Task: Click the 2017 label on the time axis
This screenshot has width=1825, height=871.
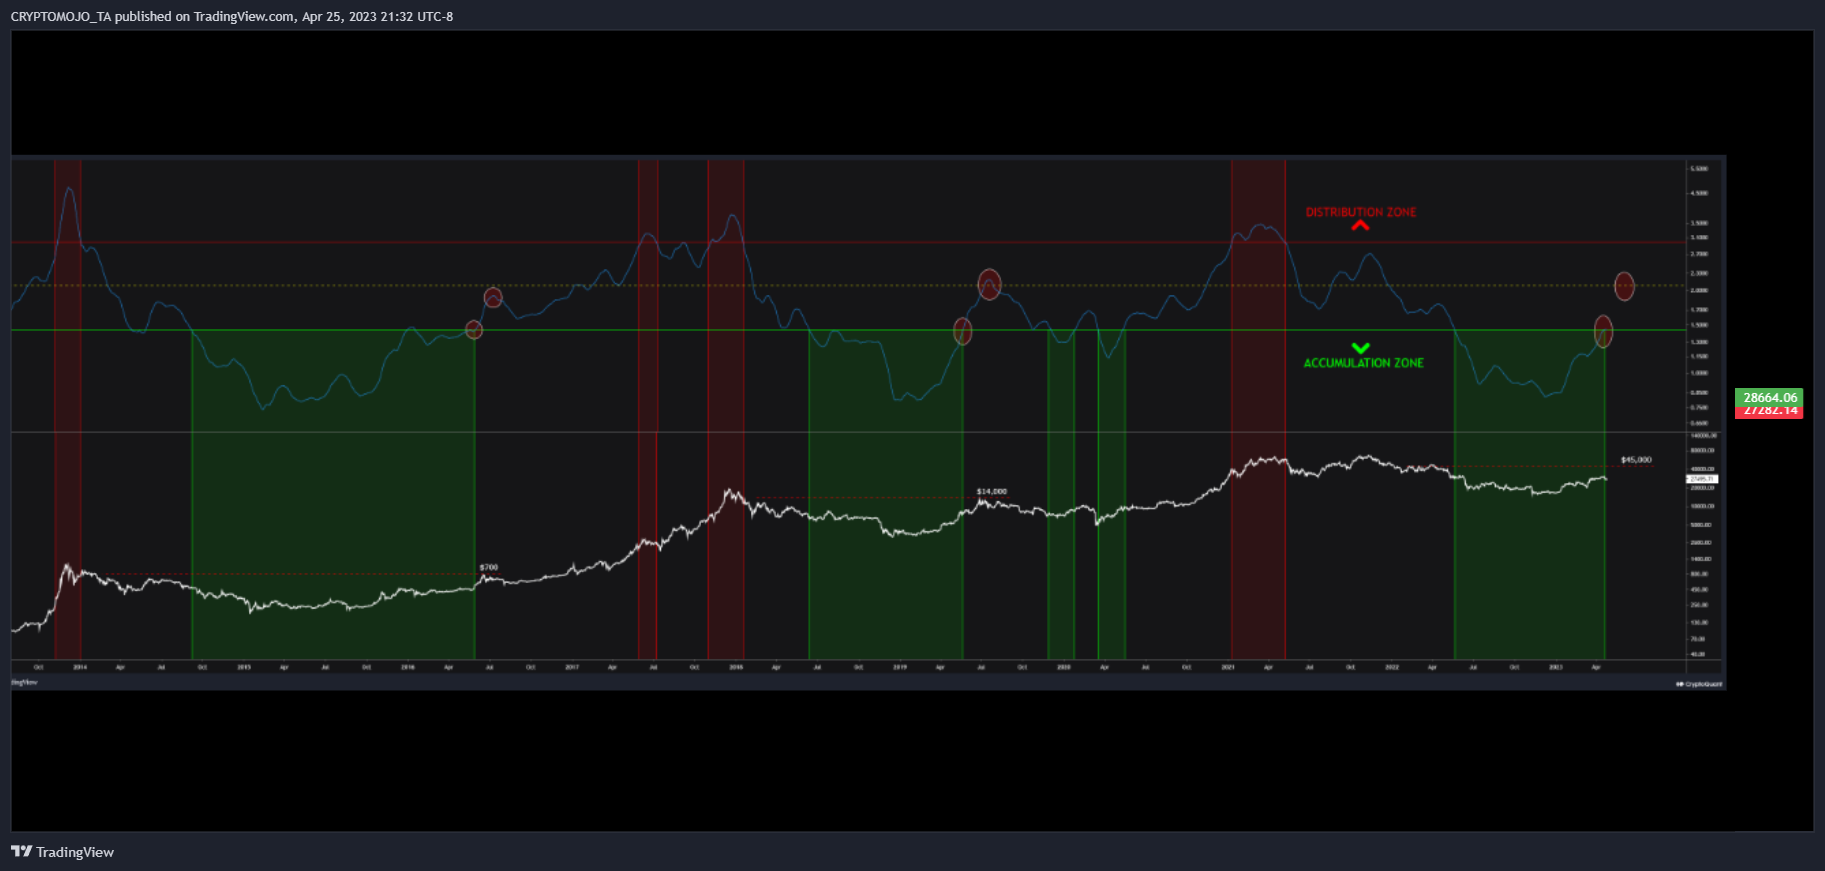Action: pos(572,667)
